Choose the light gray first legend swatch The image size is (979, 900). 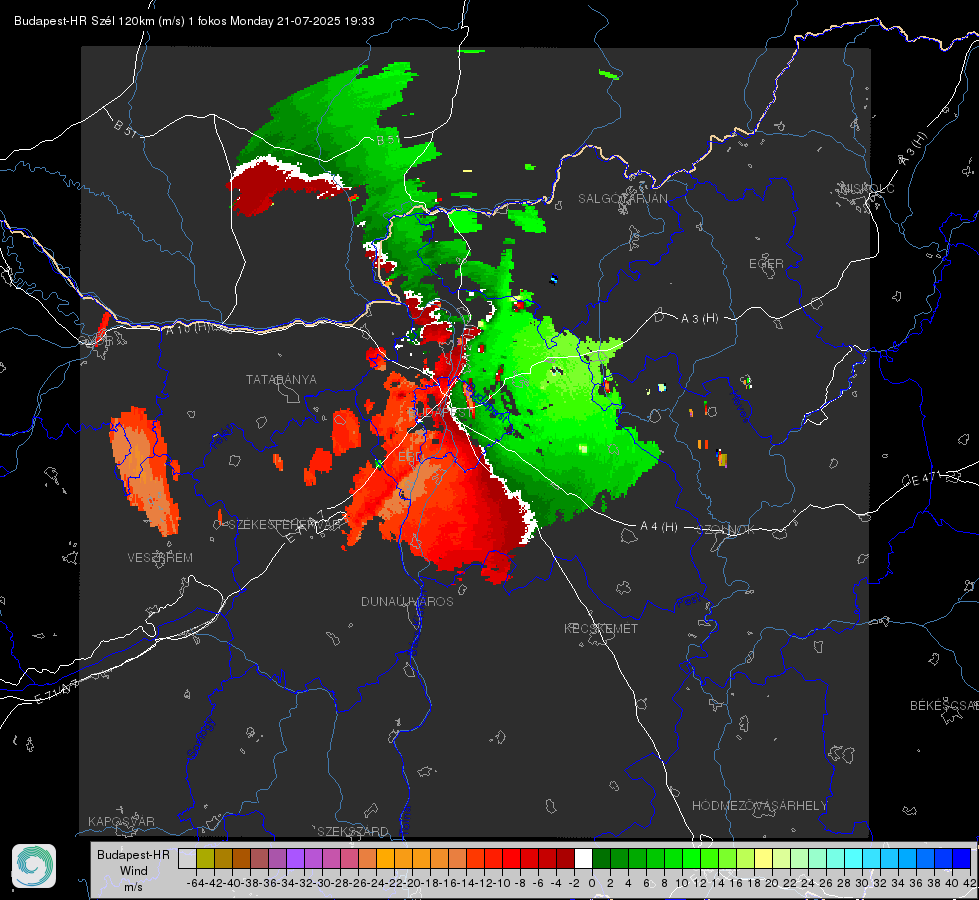(x=187, y=859)
